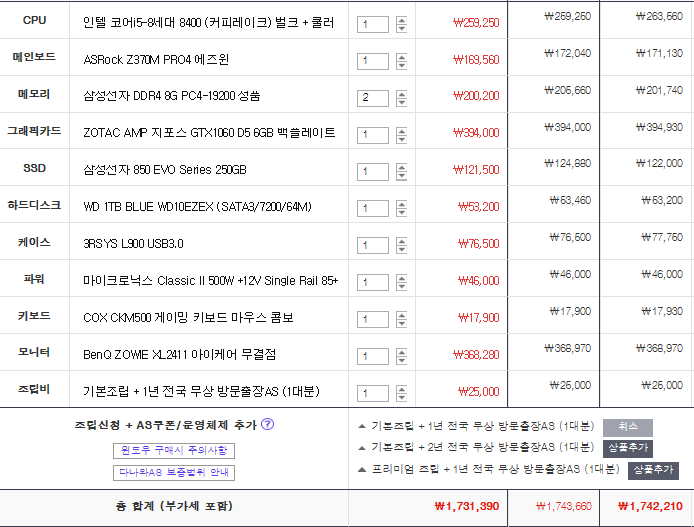This screenshot has height=527, width=694.
Task: Open product ZOTAC AMP 지포스 GTX1060 D5 6GB
Action: pyautogui.click(x=209, y=133)
